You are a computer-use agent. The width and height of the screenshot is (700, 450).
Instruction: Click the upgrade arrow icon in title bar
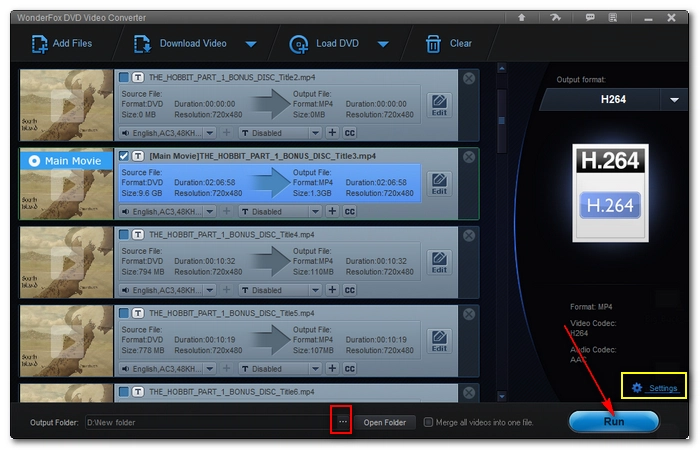pos(521,17)
